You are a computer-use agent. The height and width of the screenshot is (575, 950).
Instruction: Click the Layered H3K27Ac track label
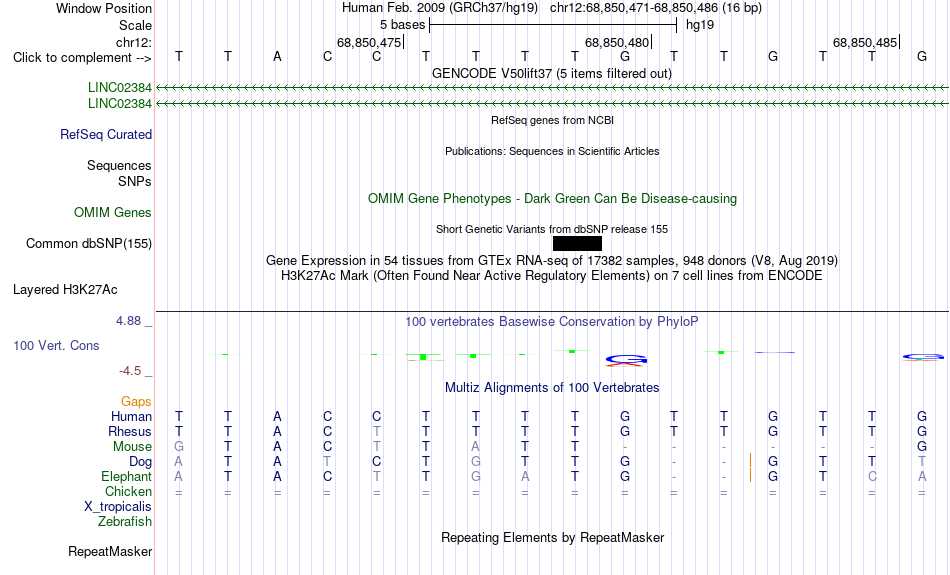pos(65,290)
